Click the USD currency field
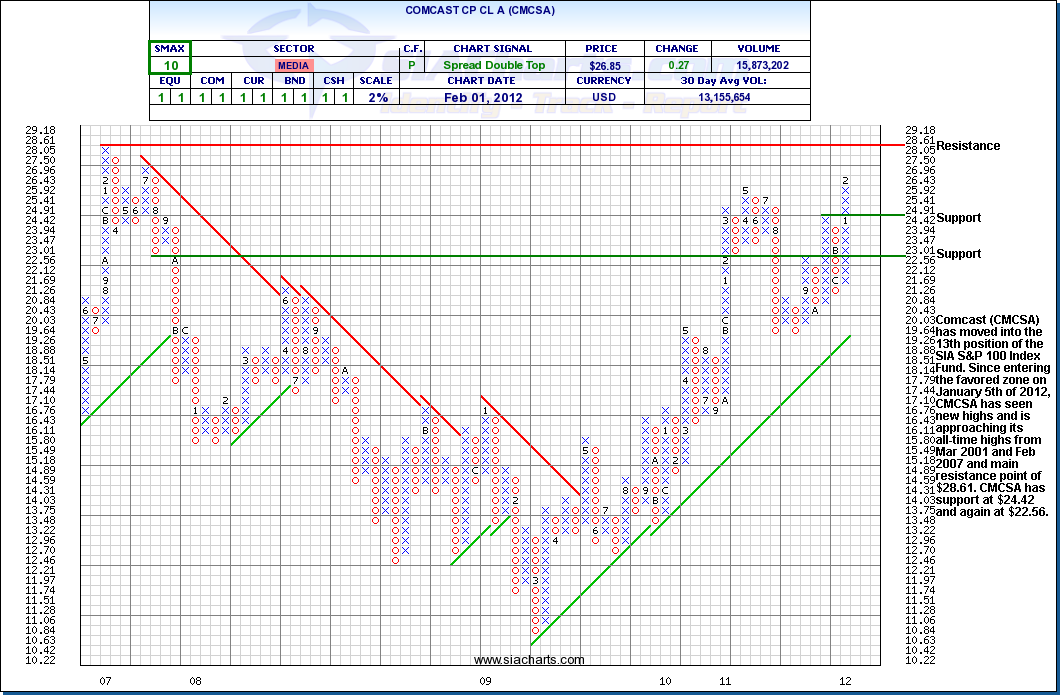Image resolution: width=1060 pixels, height=695 pixels. coord(605,97)
